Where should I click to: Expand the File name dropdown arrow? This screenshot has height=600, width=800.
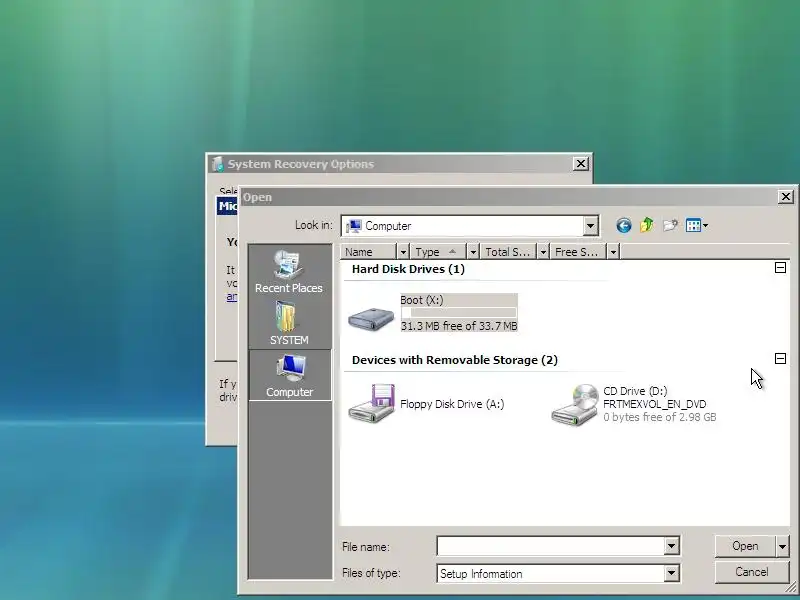coord(671,546)
